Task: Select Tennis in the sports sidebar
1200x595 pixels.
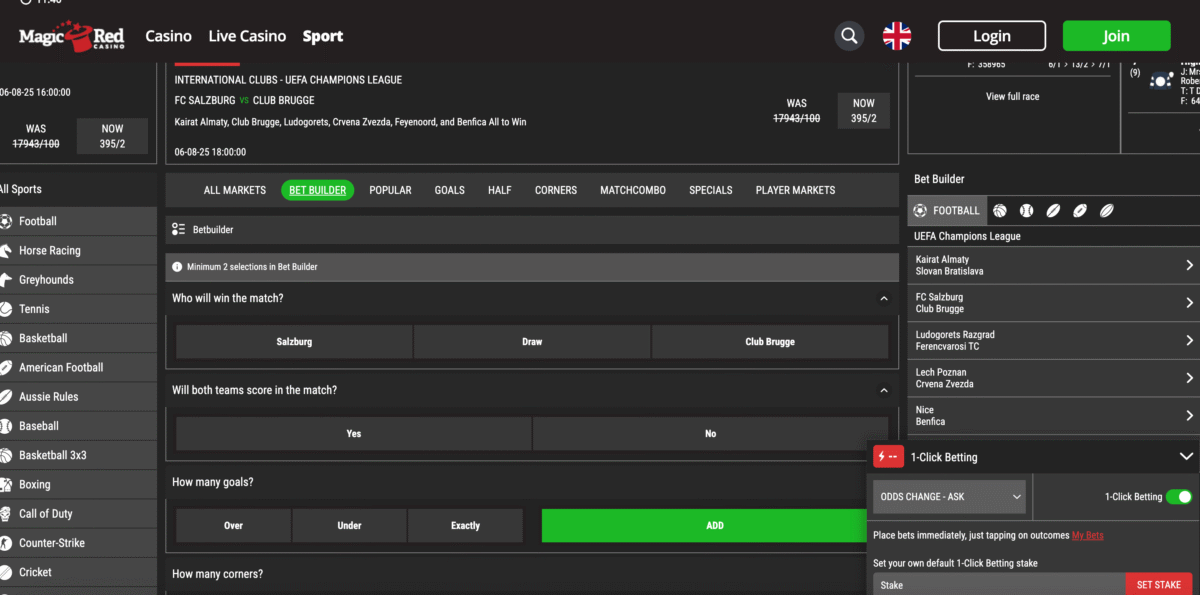Action: [78, 309]
